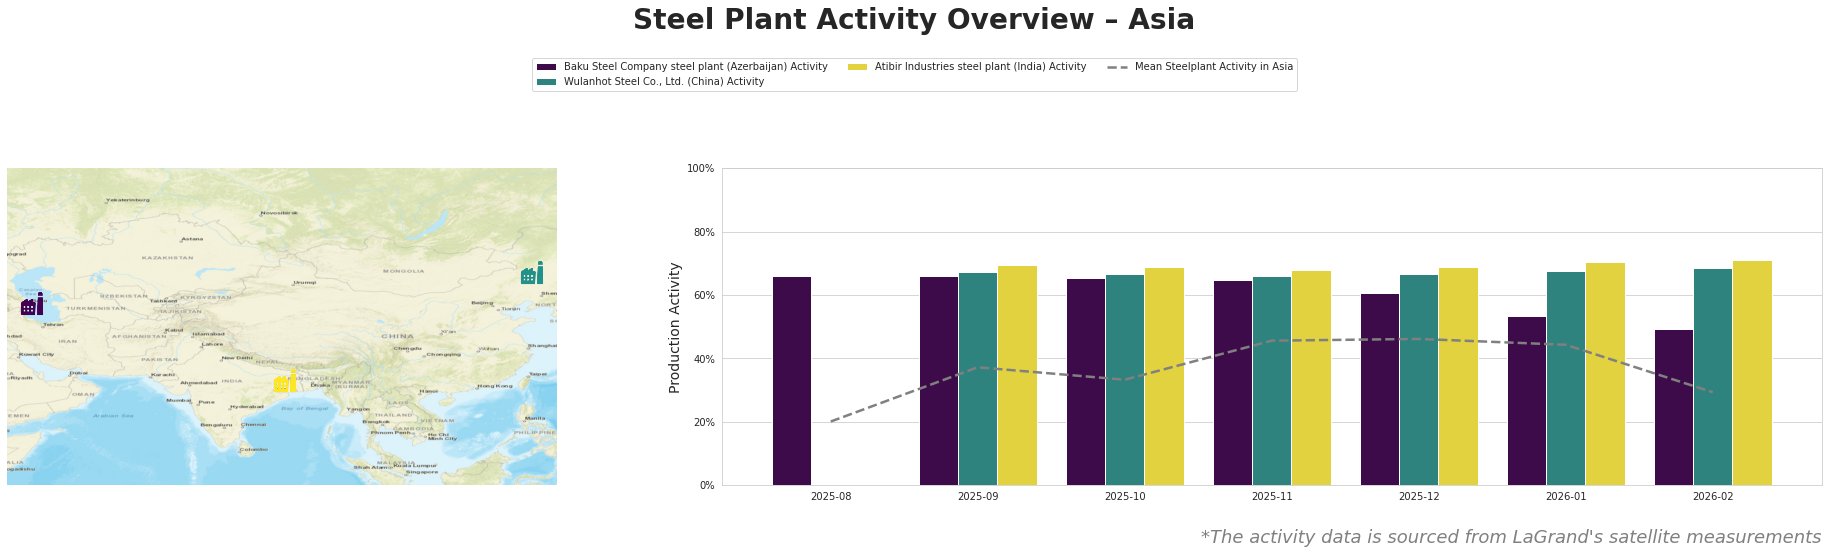Click the yellow Atibir bar for 2026-02
Viewport: 1828px width, 554px height.
[x=1752, y=373]
